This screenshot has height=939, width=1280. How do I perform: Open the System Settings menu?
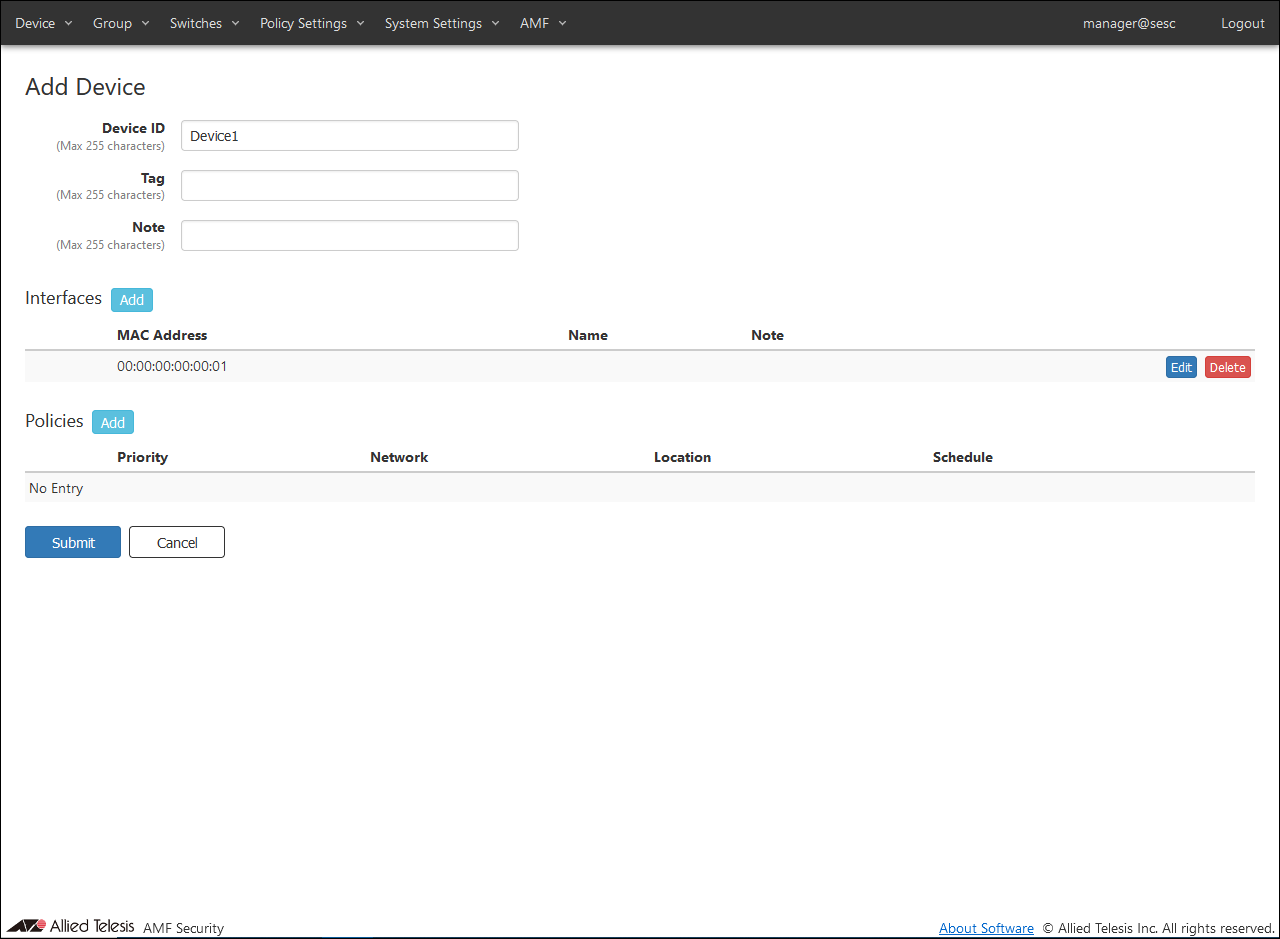441,23
